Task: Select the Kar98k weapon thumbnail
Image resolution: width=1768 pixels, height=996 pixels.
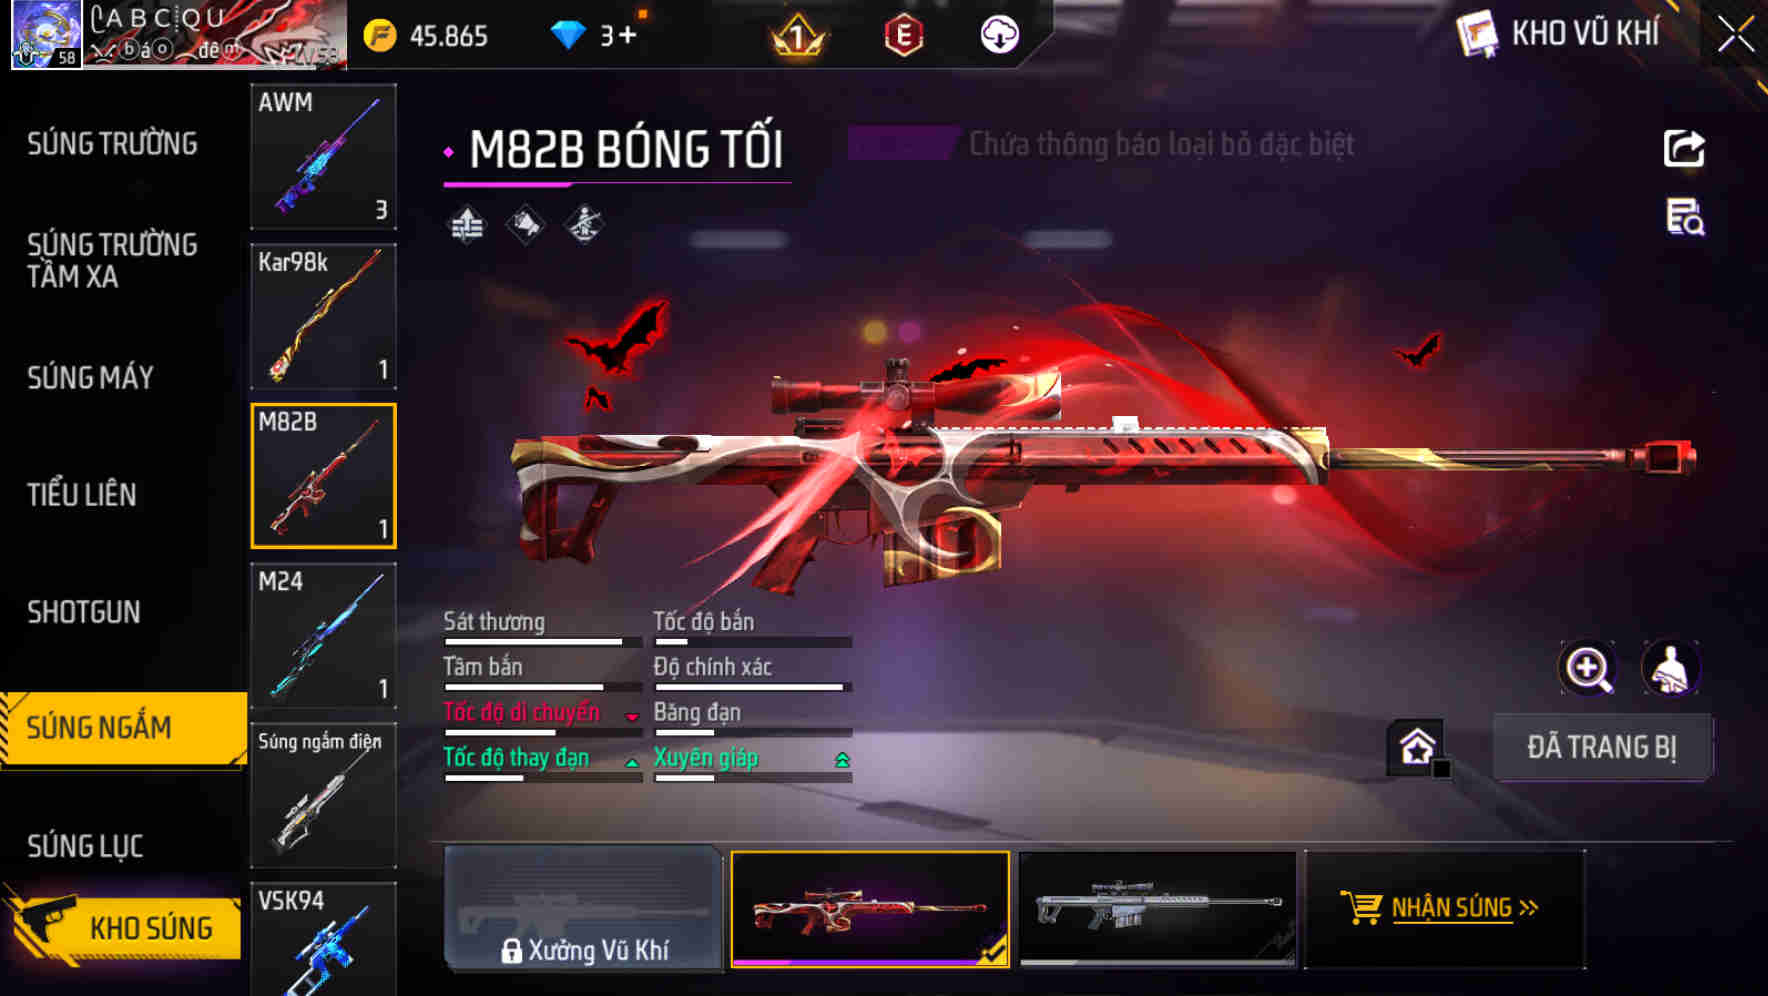Action: click(x=323, y=316)
